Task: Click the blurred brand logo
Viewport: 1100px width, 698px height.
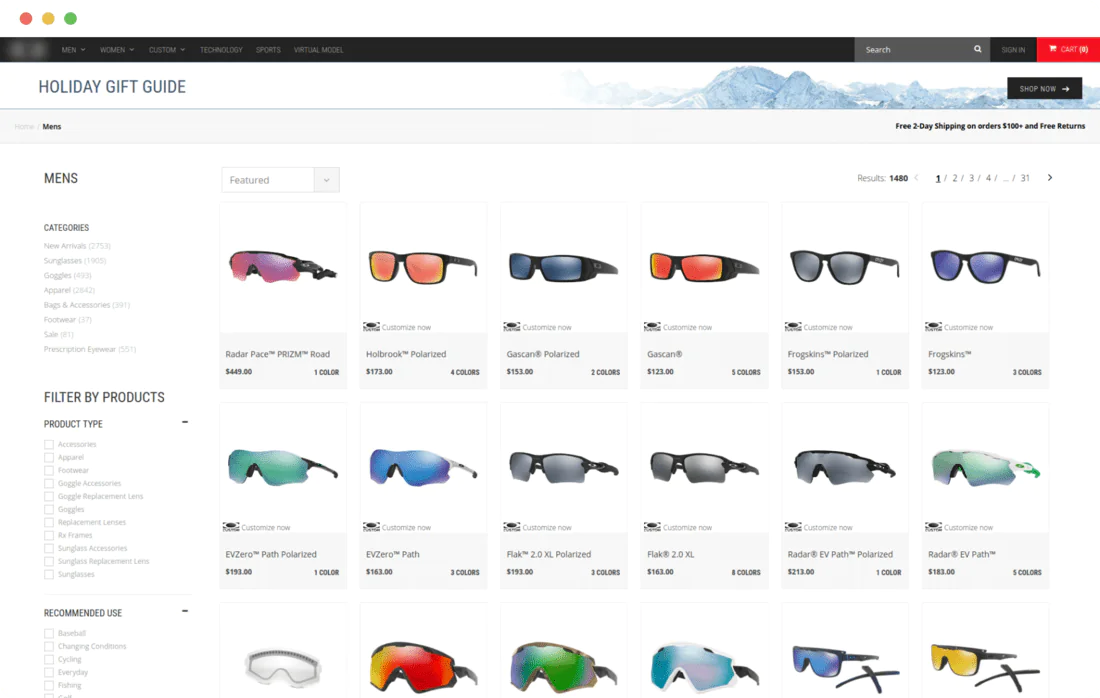Action: point(28,50)
